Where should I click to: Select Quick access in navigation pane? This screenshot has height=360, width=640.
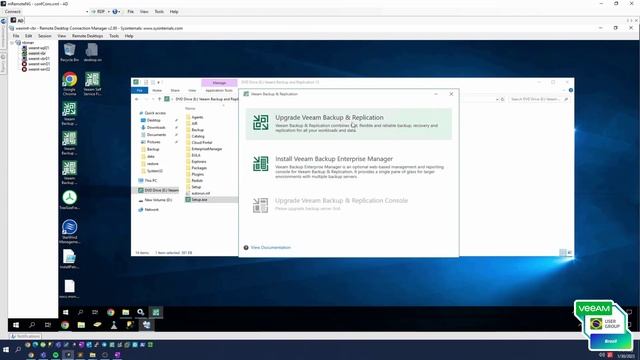(x=154, y=113)
